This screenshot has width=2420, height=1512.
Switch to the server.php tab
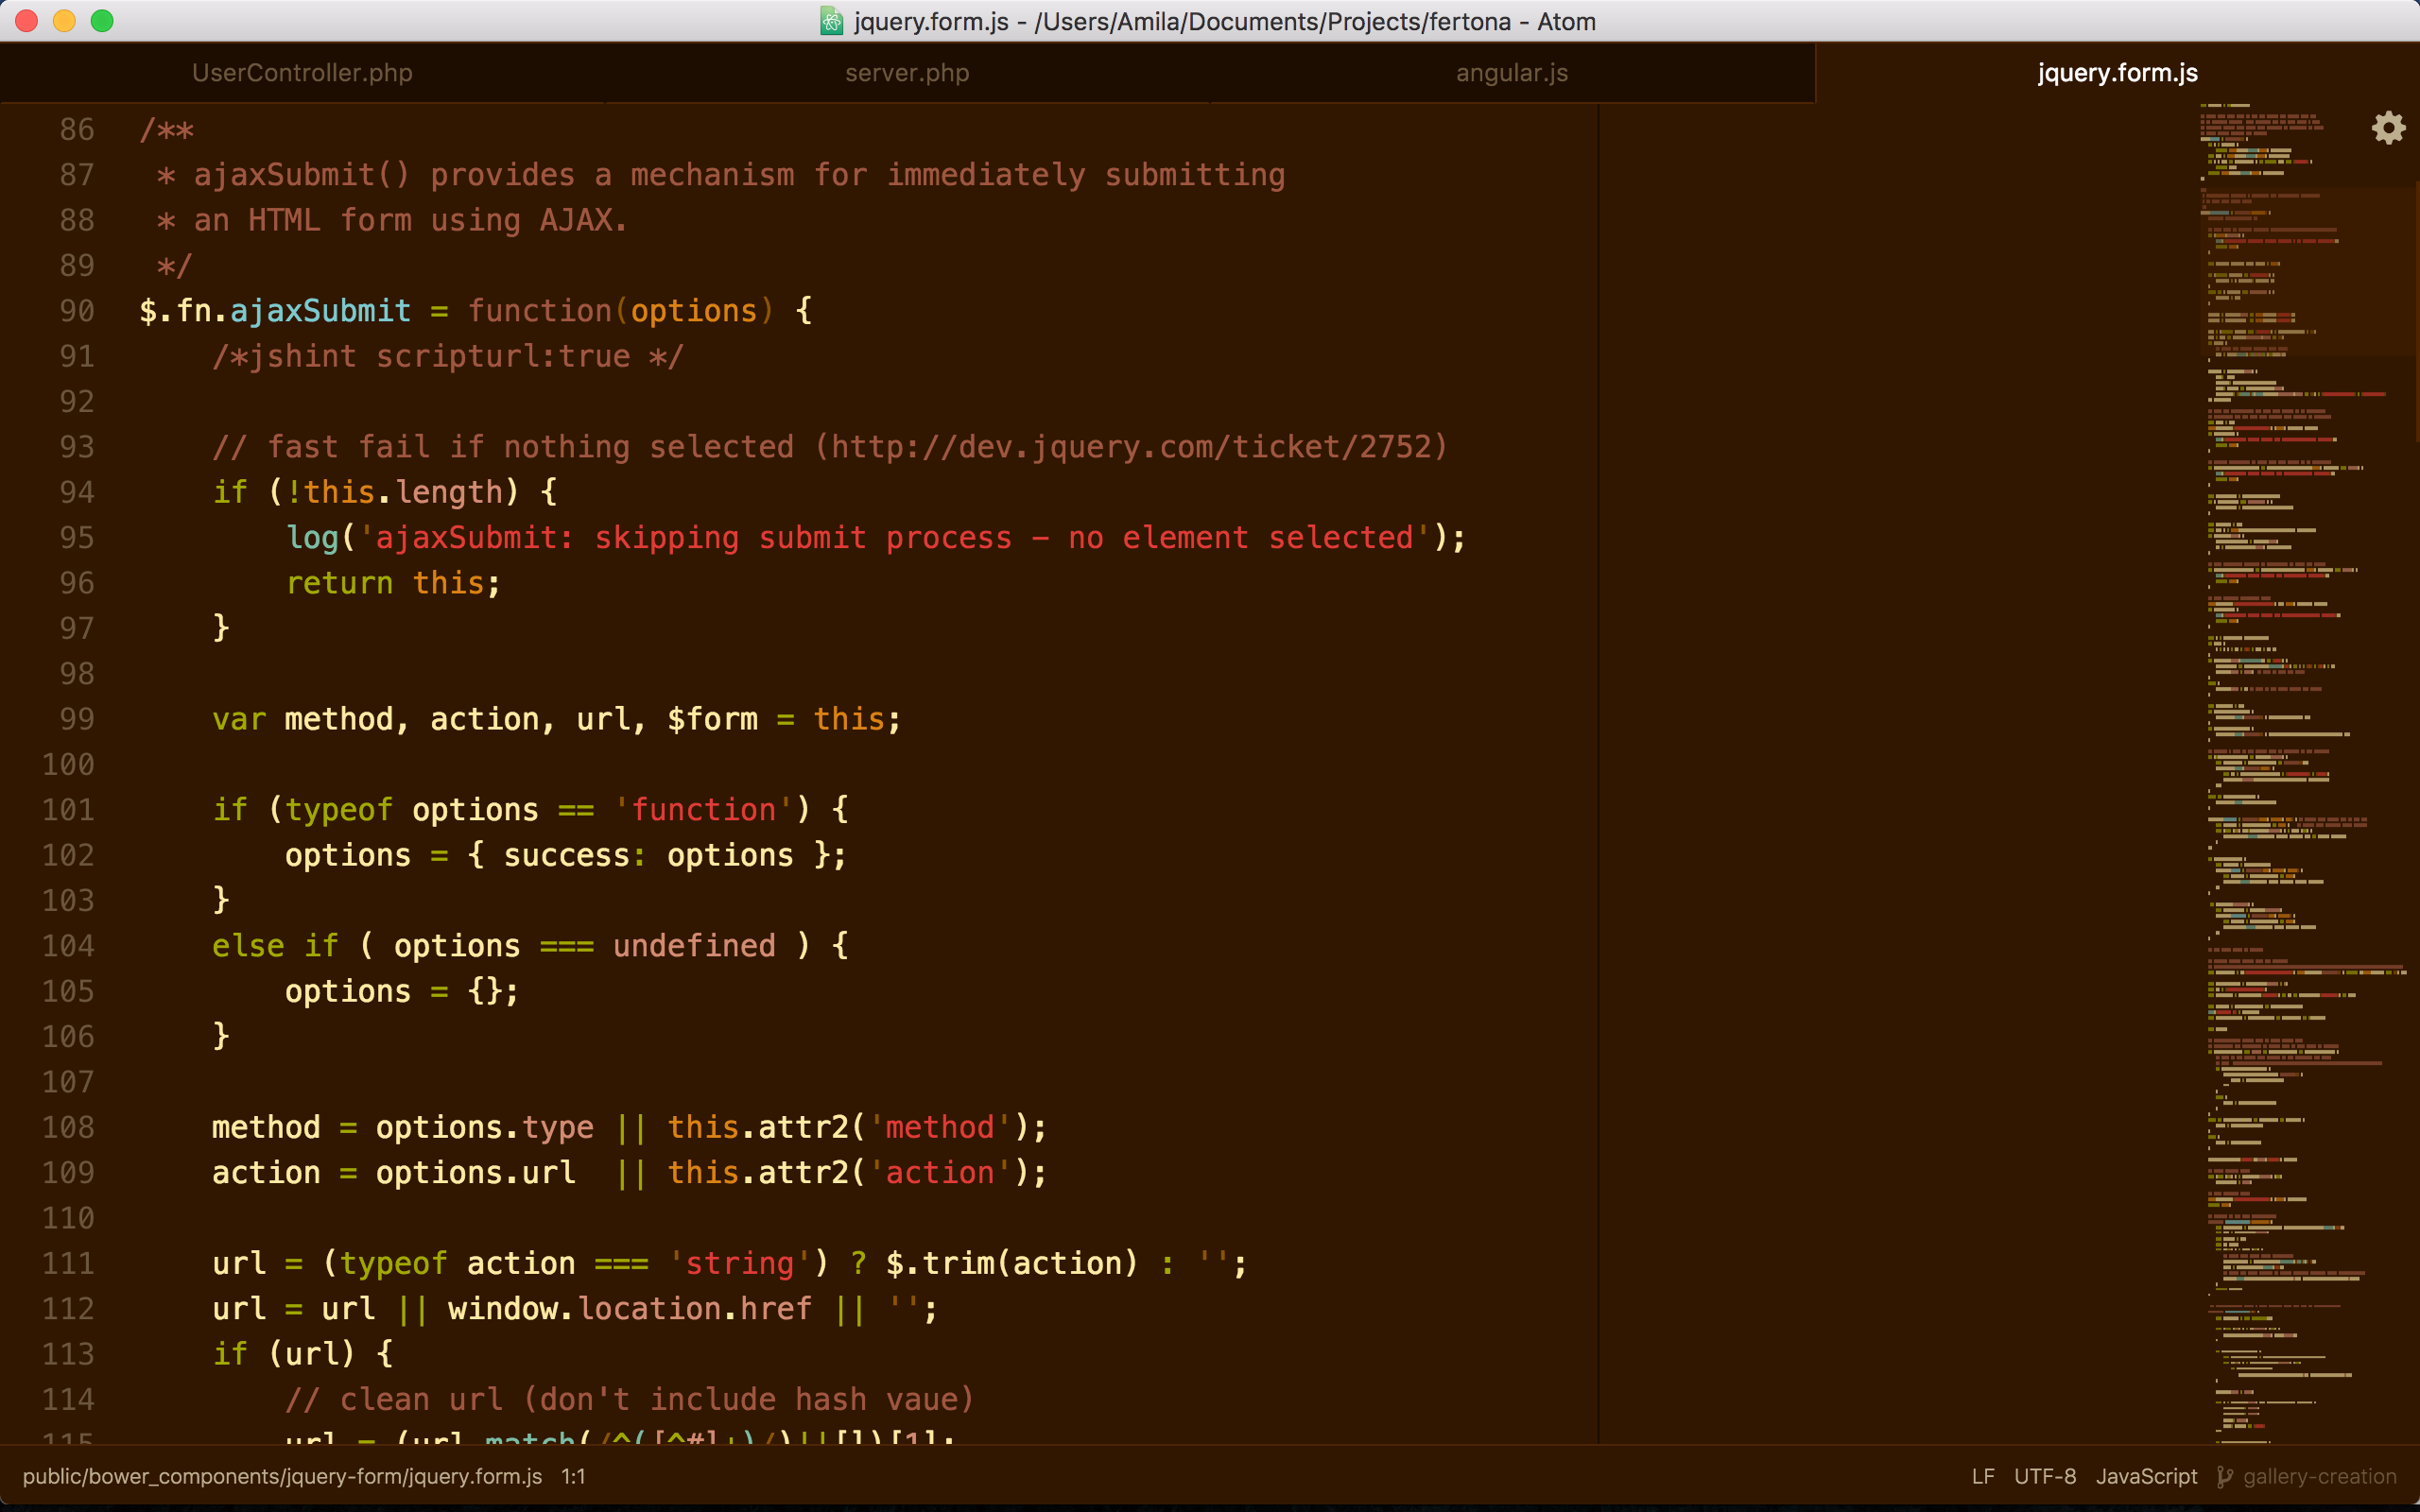[x=907, y=73]
